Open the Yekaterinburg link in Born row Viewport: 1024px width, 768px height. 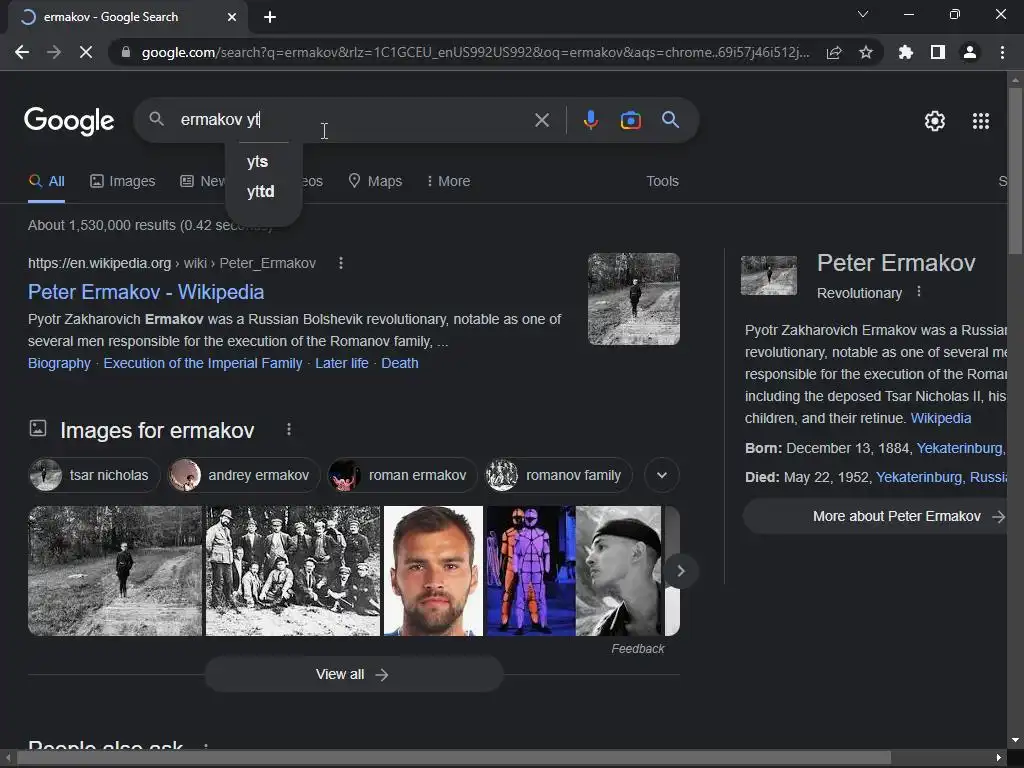click(x=960, y=449)
